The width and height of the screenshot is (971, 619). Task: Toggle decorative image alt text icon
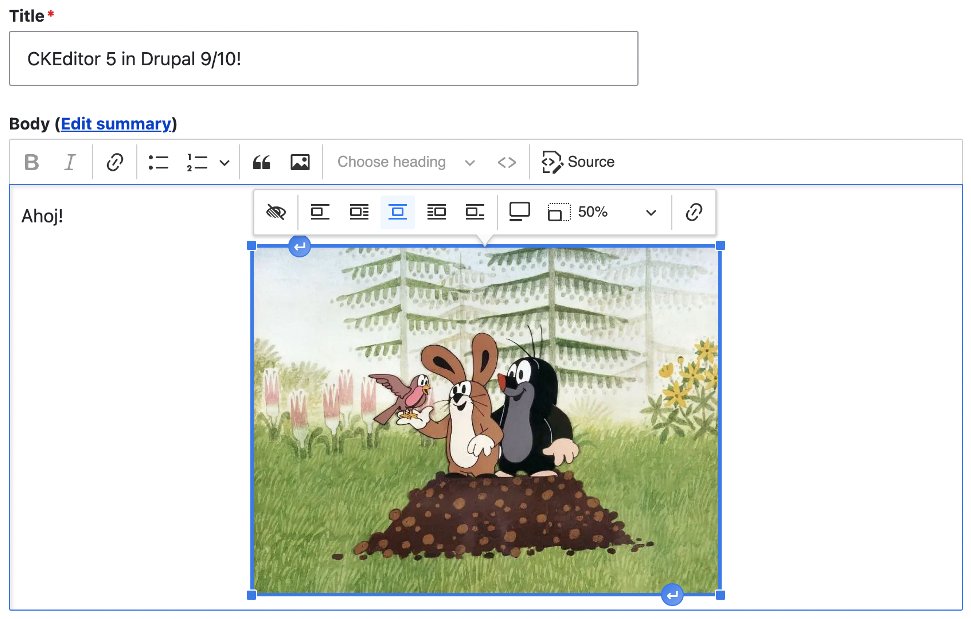coord(276,212)
